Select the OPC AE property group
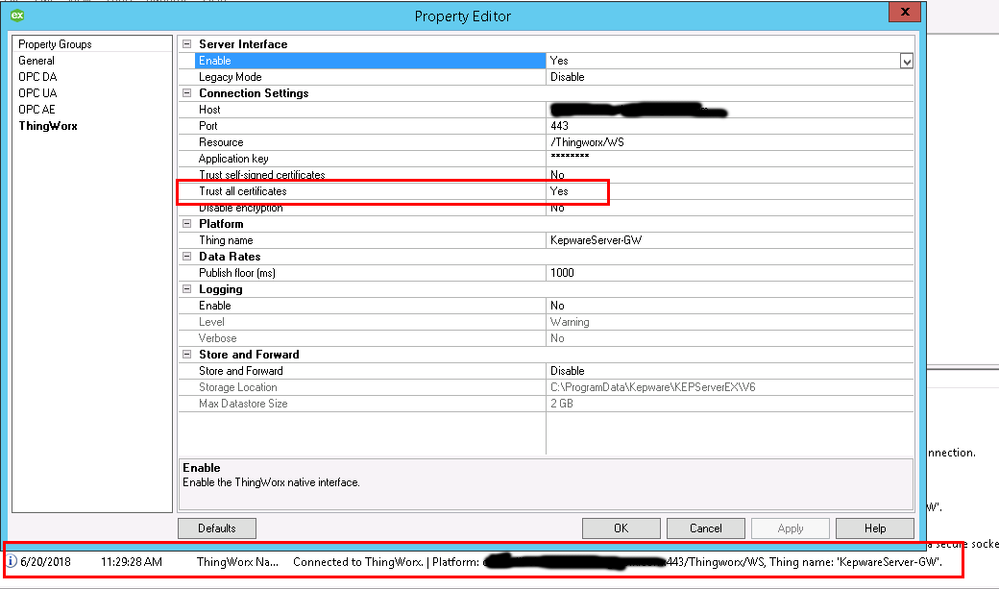This screenshot has width=999, height=593. [37, 110]
